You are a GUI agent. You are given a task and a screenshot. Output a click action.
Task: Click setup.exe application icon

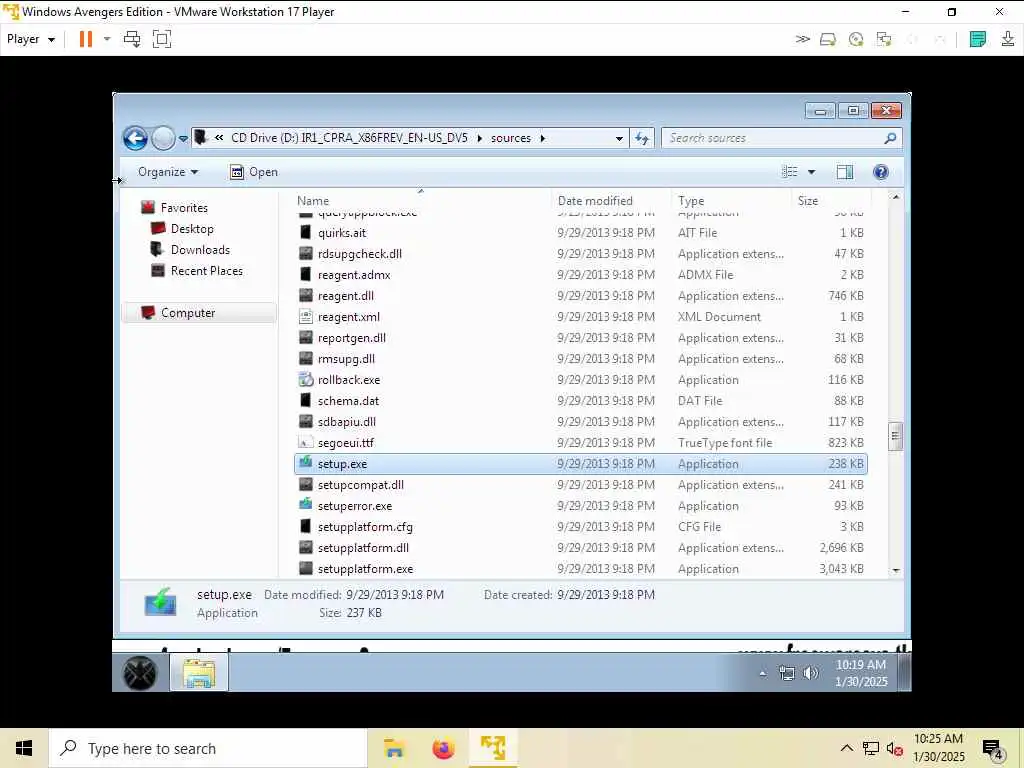(306, 463)
